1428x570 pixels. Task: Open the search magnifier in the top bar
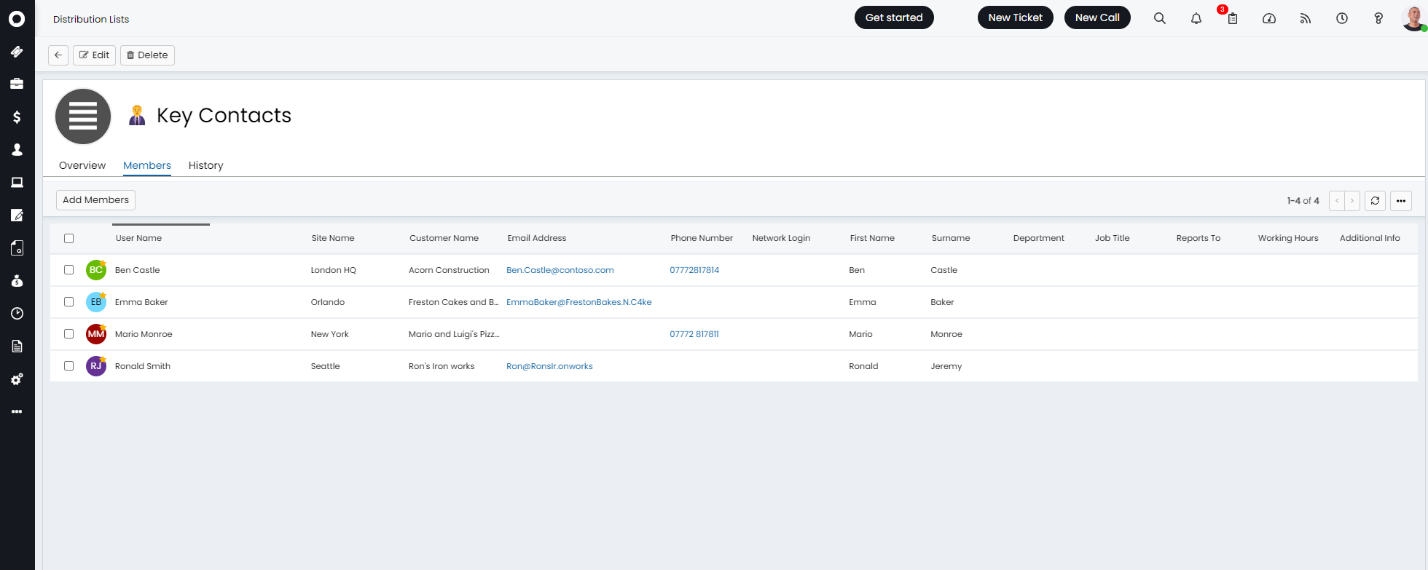(x=1160, y=18)
